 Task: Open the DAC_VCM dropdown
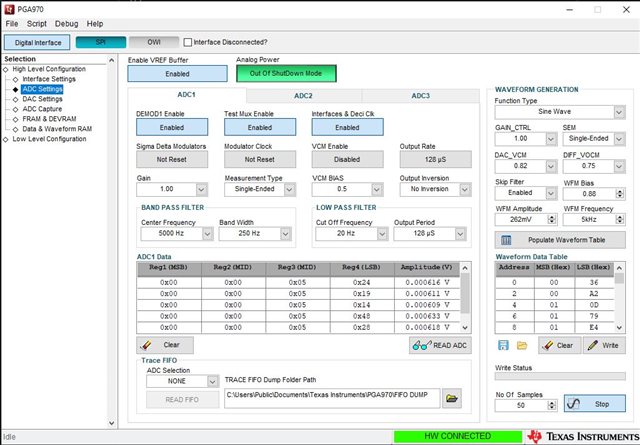point(551,166)
